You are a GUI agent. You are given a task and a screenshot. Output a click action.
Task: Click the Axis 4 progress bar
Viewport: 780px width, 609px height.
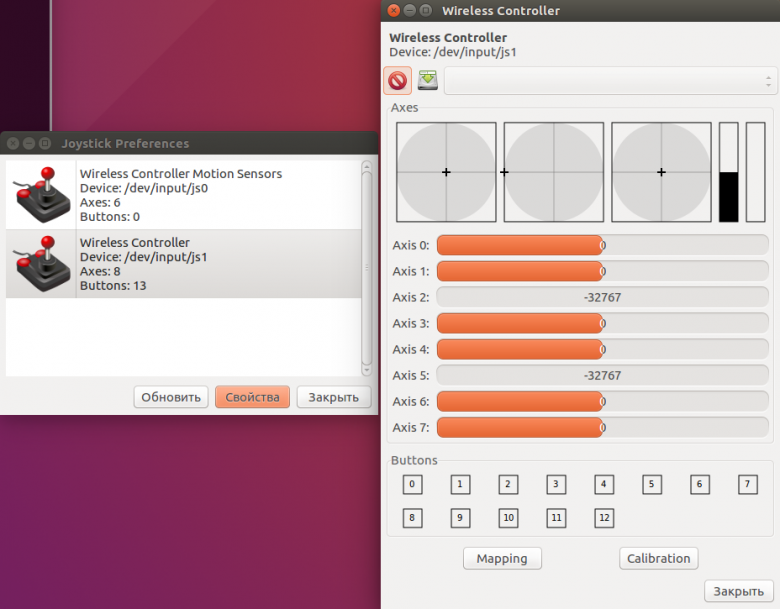pos(602,349)
